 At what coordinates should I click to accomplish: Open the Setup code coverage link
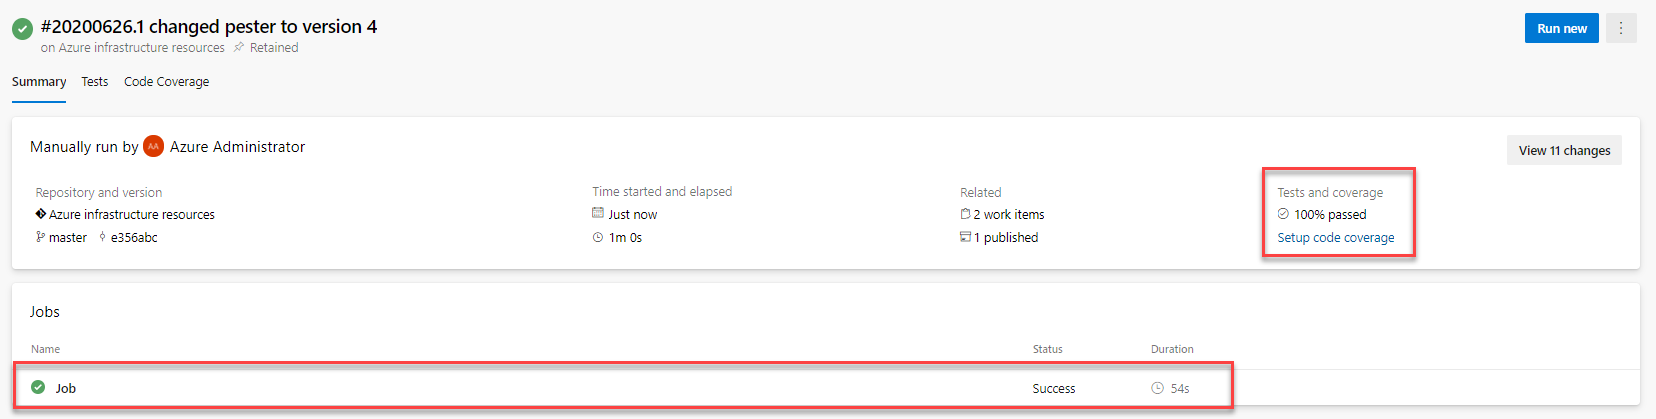pos(1336,238)
